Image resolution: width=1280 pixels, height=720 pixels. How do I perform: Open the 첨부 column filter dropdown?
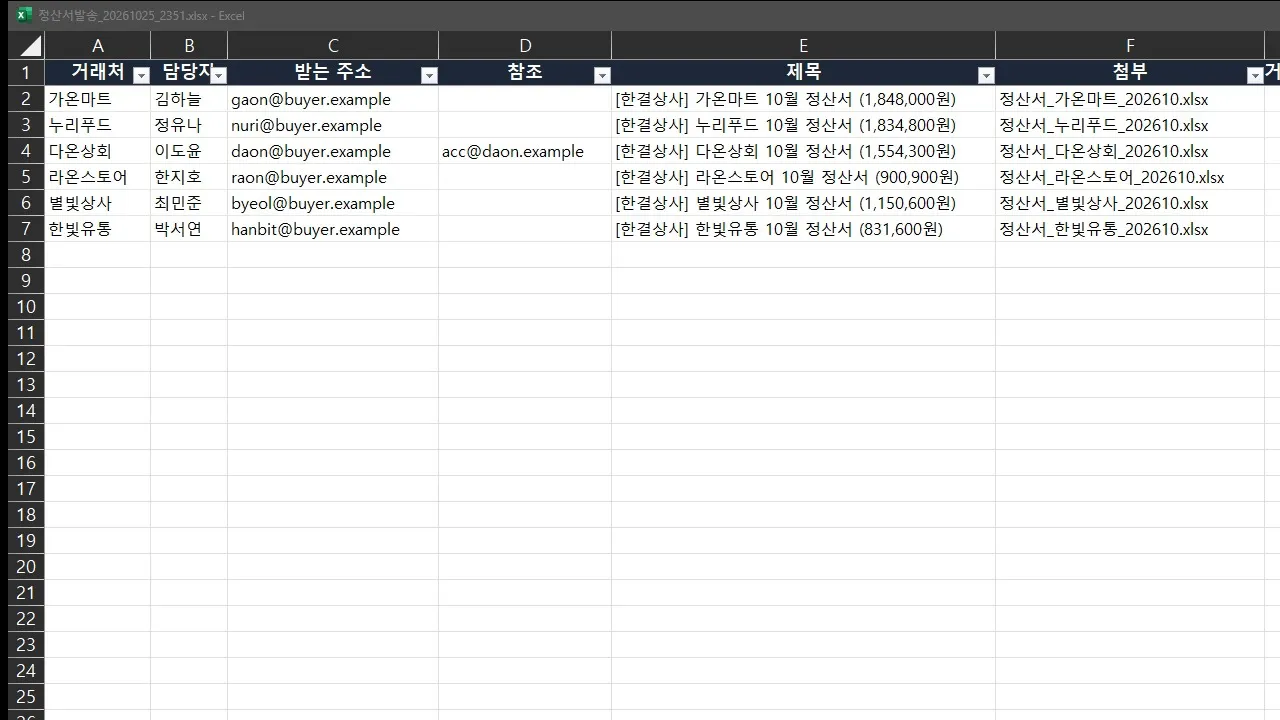(x=1255, y=75)
